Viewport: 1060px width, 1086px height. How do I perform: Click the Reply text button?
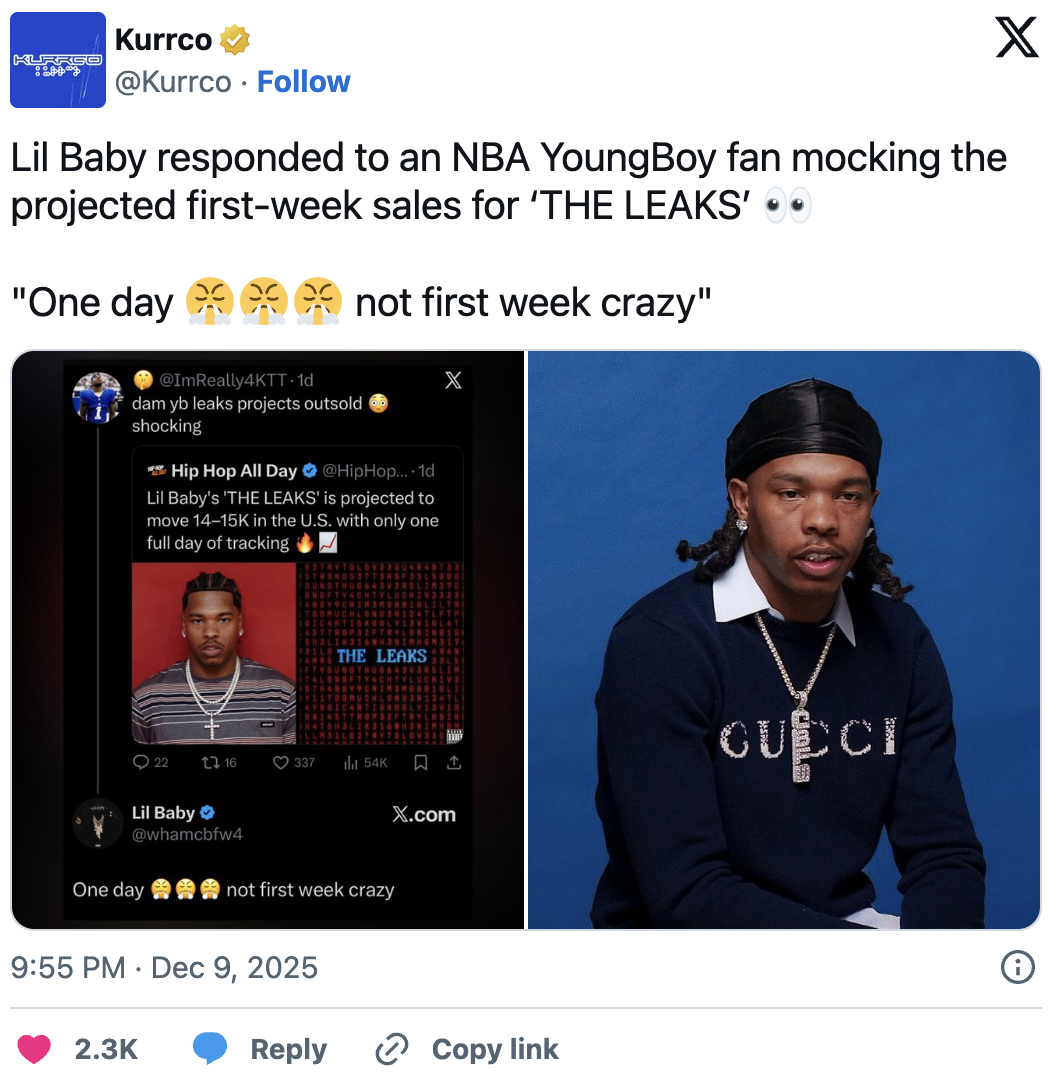pos(288,1049)
